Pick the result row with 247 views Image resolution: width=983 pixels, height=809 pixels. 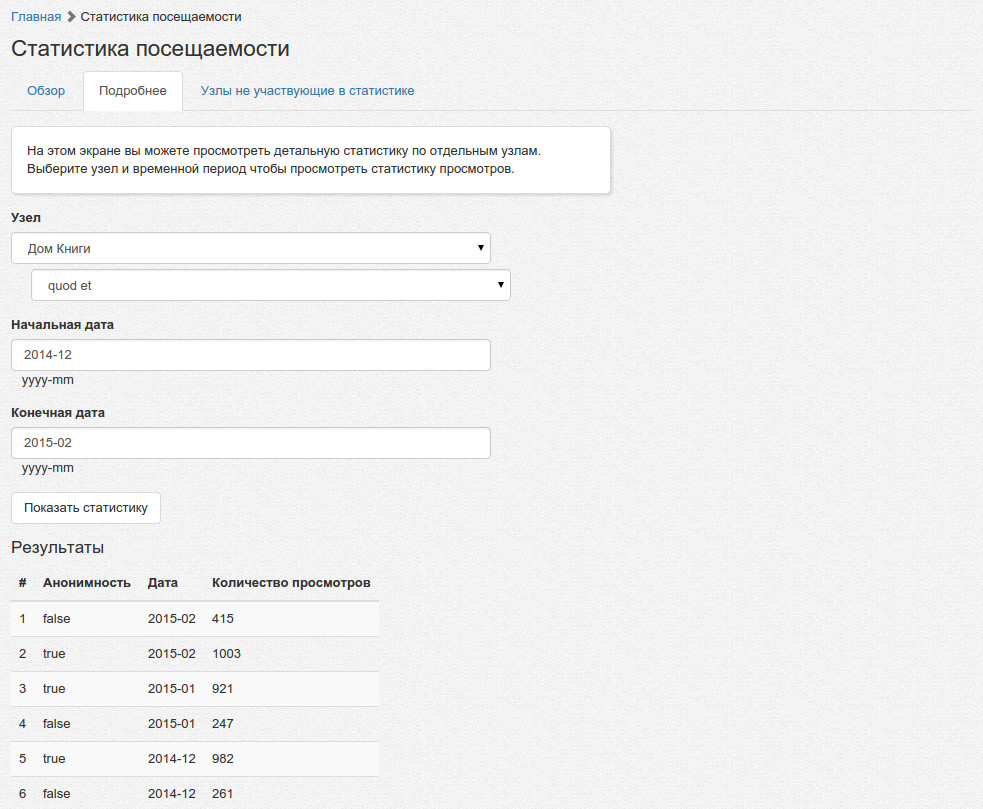pyautogui.click(x=195, y=724)
